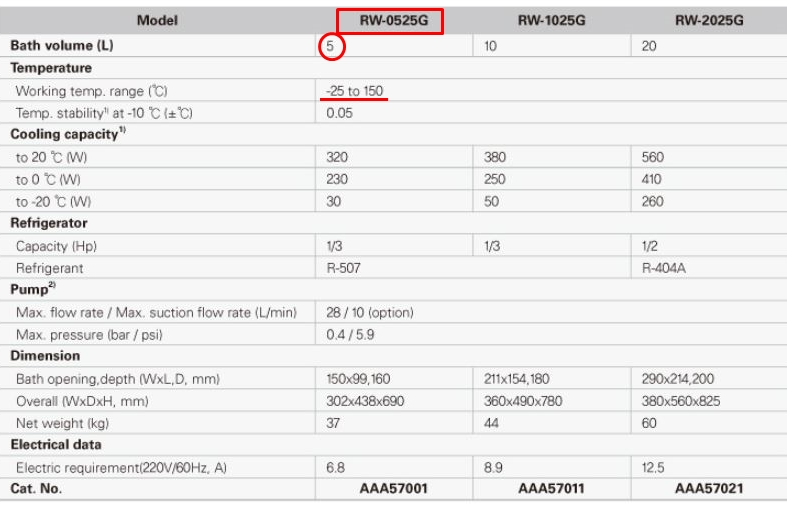Click the 1/2 Hp capacity value
The image size is (787, 511).
(649, 245)
